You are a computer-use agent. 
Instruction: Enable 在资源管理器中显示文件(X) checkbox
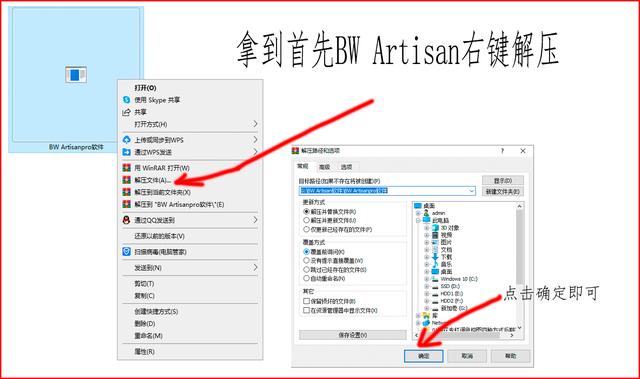click(307, 310)
